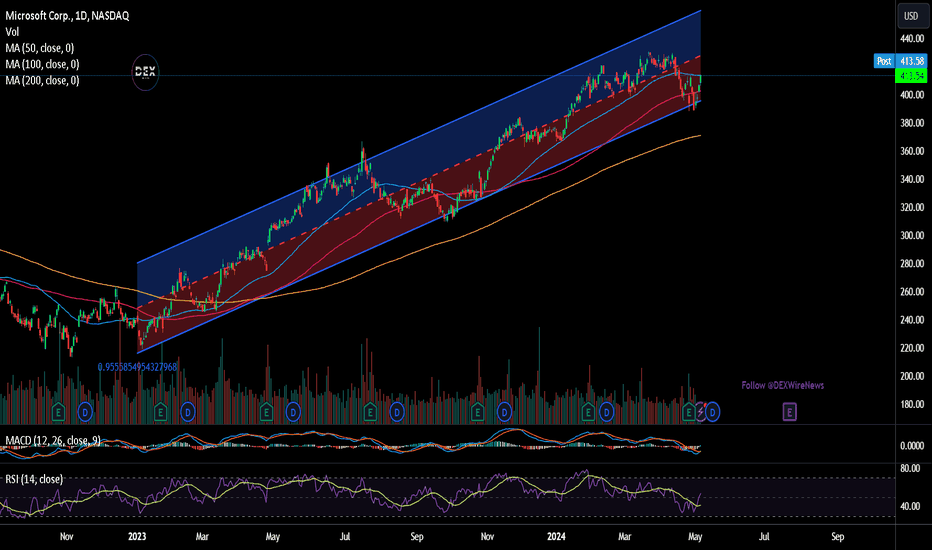Open the USD currency selector
Screen dimensions: 932x550
tap(912, 16)
